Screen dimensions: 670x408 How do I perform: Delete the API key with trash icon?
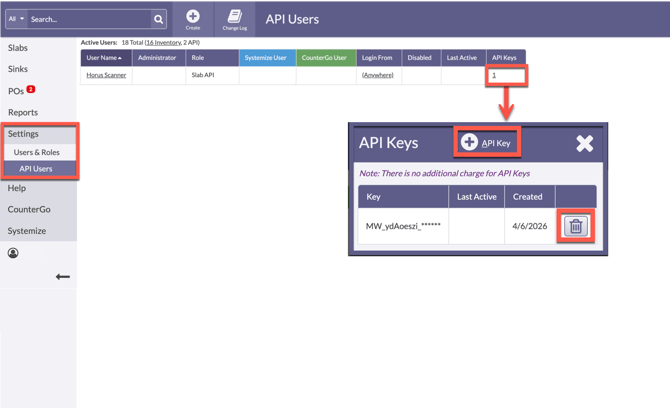pos(576,226)
